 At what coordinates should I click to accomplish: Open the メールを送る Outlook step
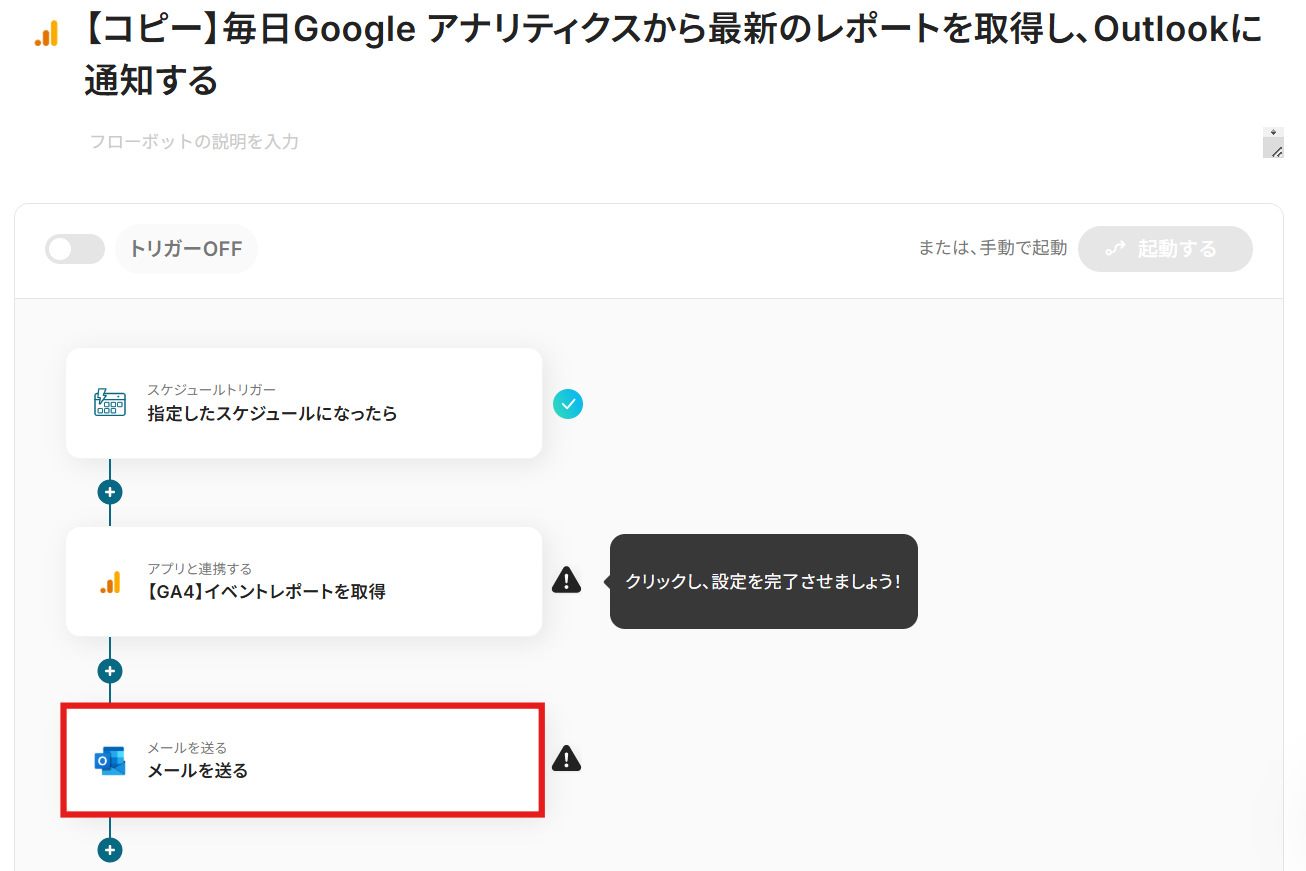(304, 760)
